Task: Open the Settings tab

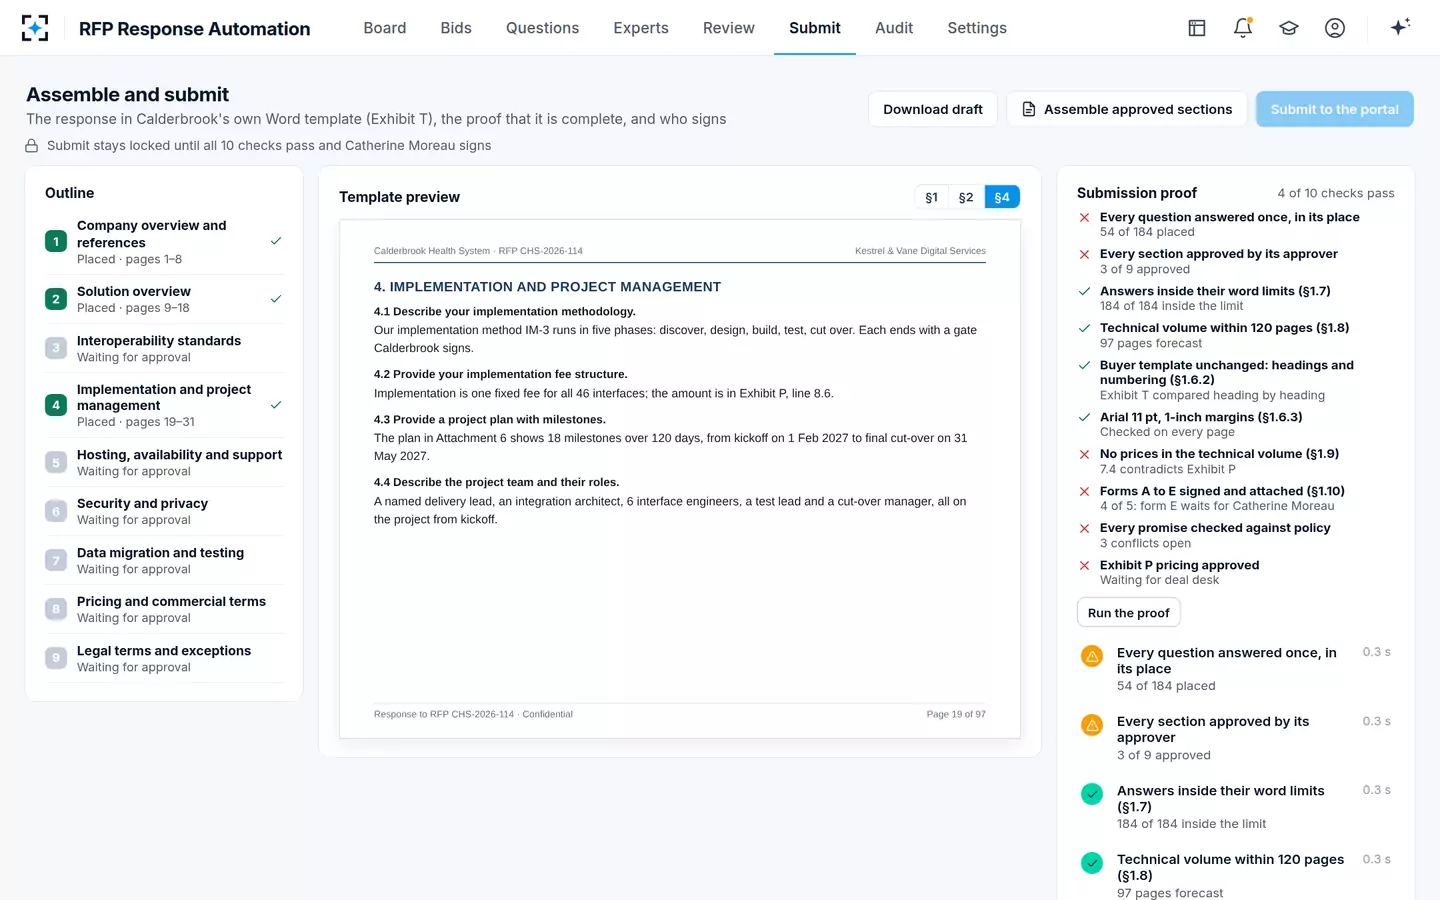Action: pos(977,28)
